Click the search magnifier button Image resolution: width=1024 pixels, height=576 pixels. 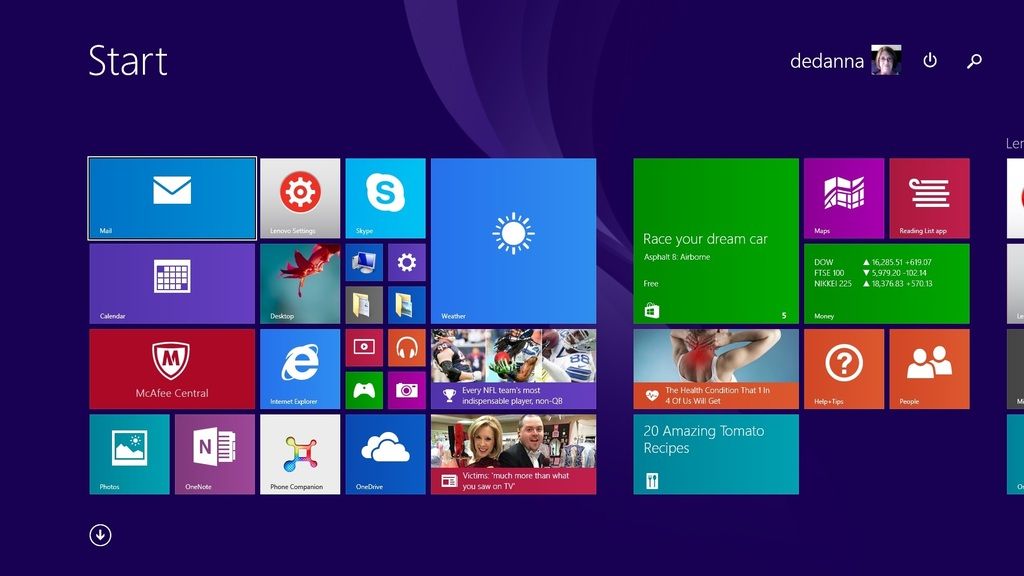974,61
